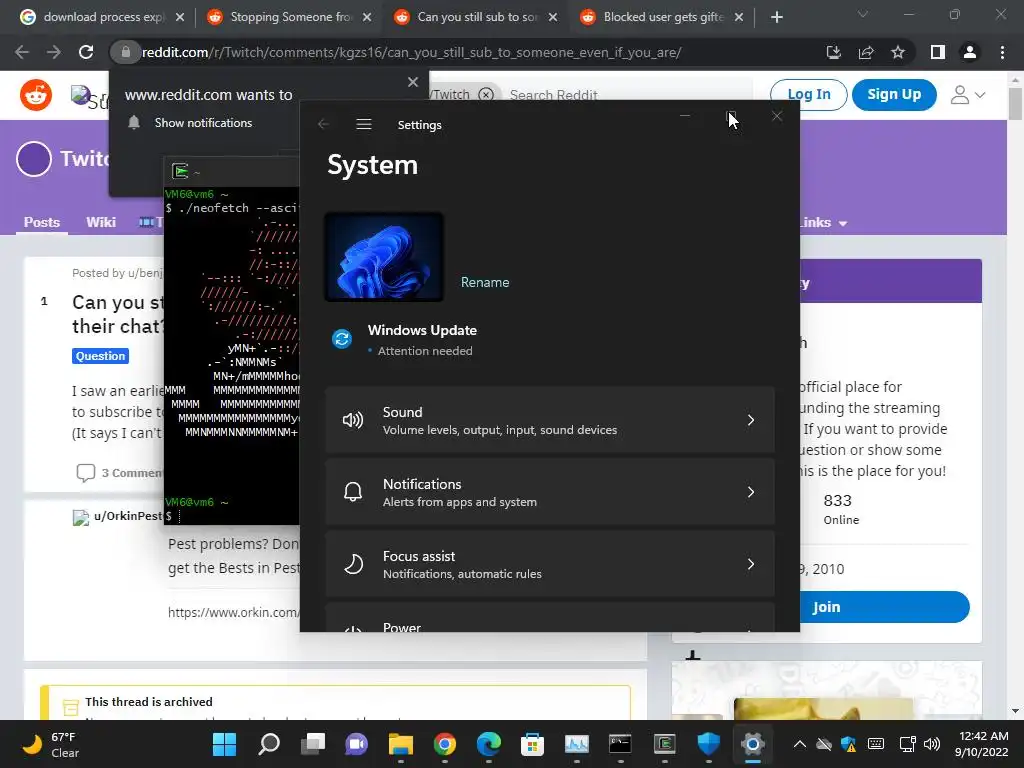Image resolution: width=1024 pixels, height=768 pixels.
Task: Open Microsoft Store from taskbar
Action: point(532,744)
